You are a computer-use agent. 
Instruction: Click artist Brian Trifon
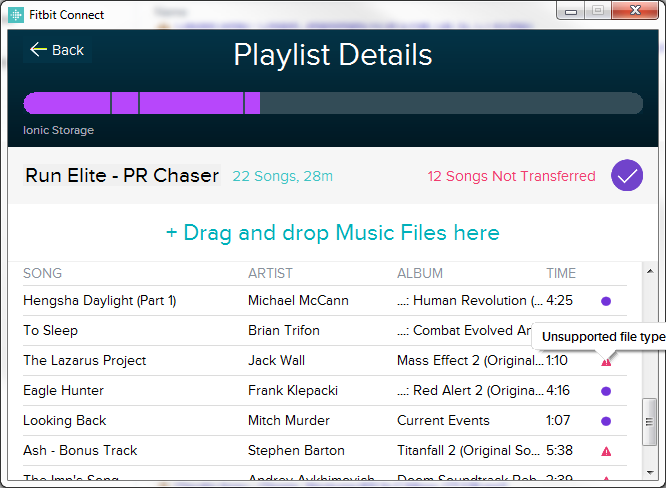point(284,330)
